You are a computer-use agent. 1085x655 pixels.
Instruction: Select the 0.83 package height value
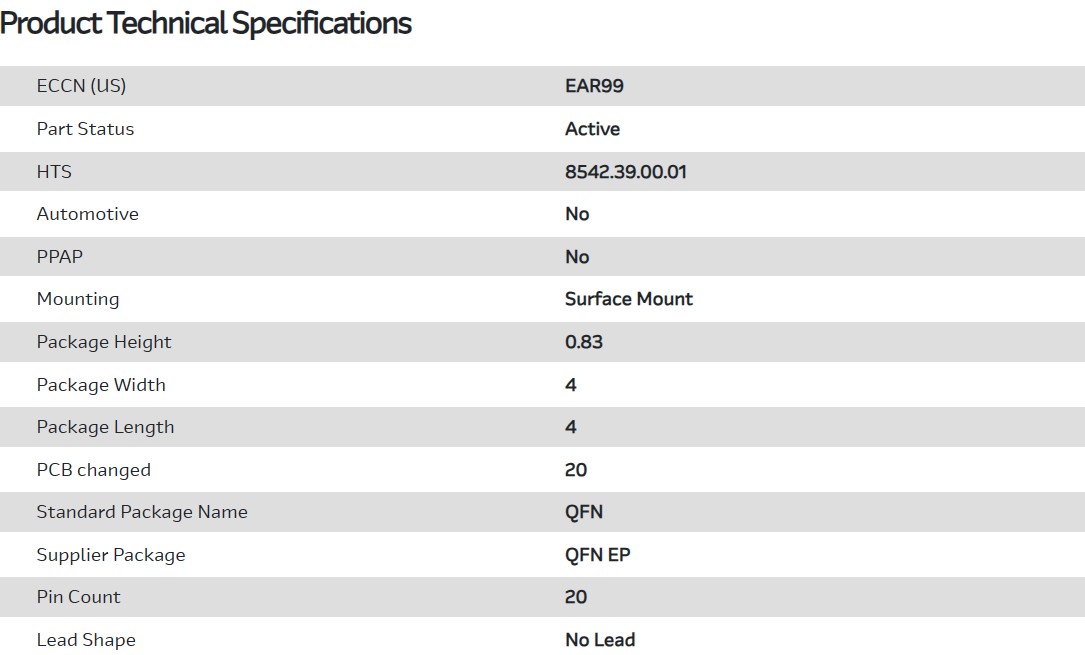click(584, 342)
